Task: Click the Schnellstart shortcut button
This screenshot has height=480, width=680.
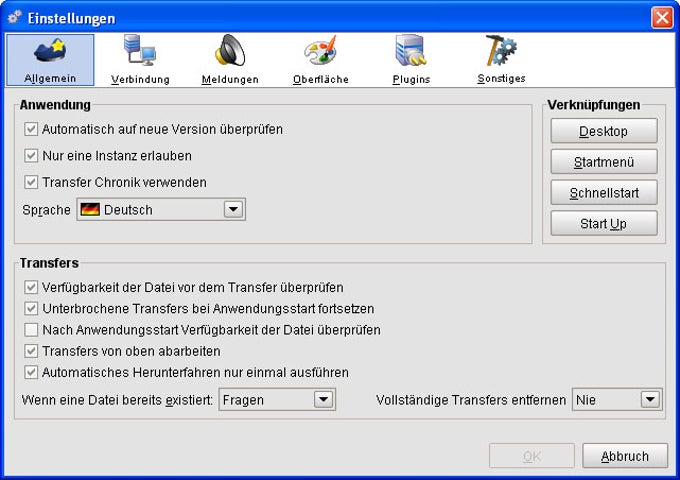Action: click(604, 192)
